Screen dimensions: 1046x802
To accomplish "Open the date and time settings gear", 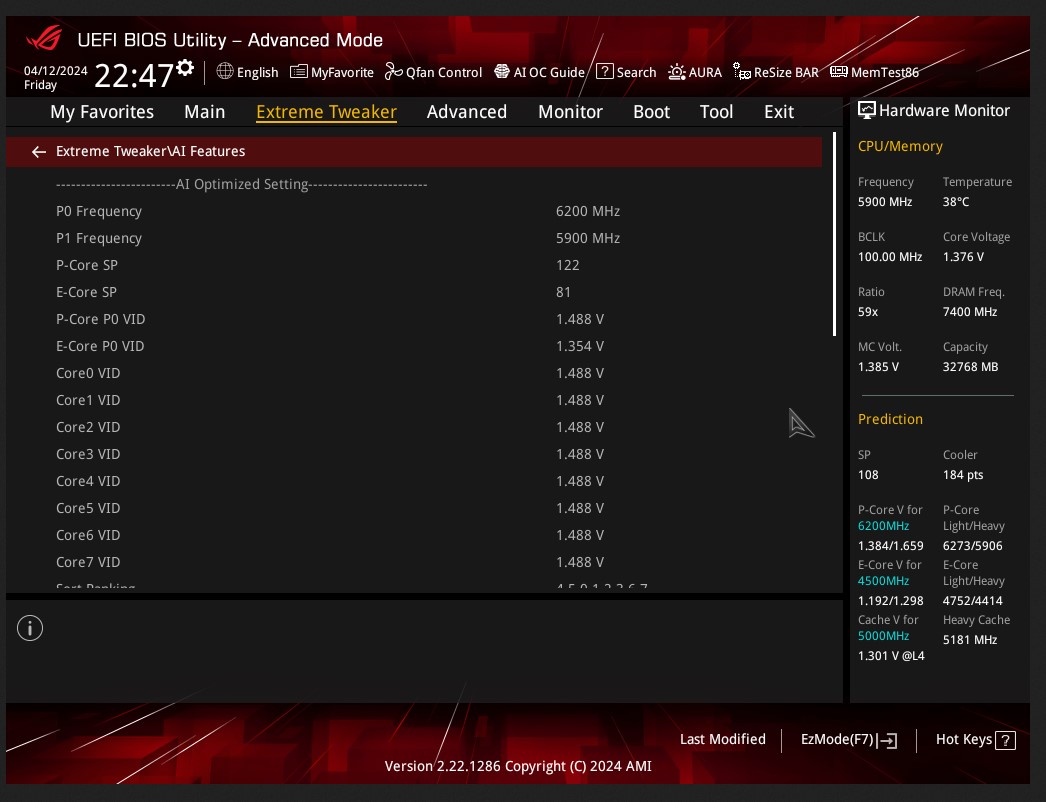I will 185,67.
